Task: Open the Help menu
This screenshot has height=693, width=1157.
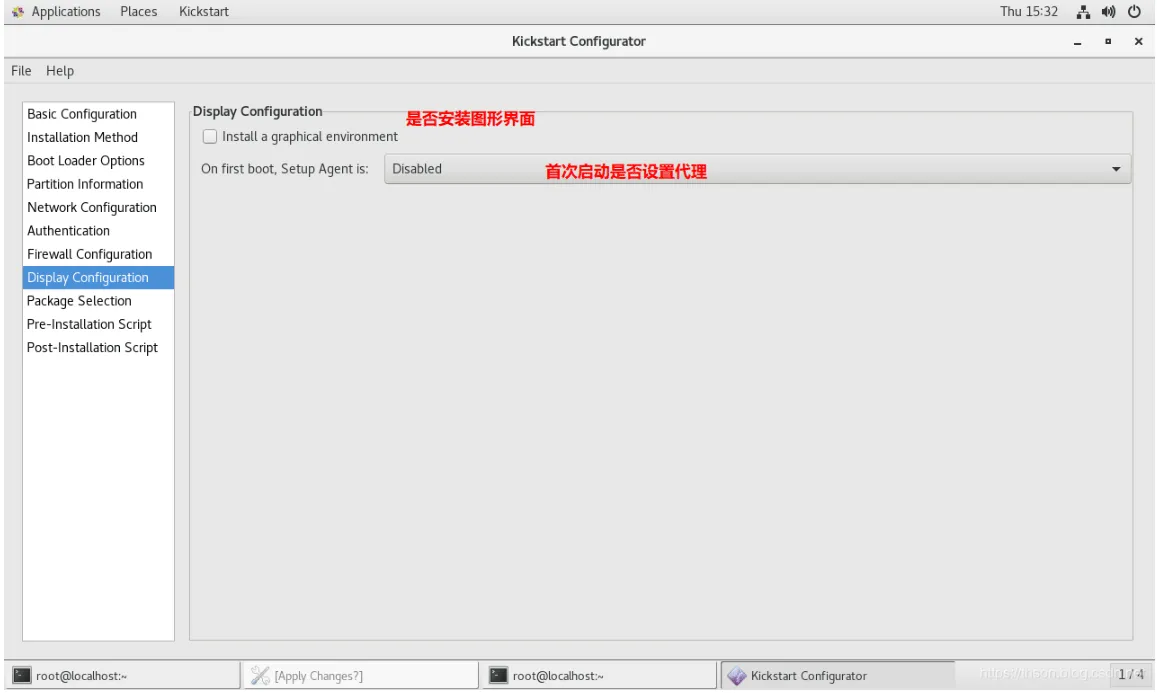Action: [x=60, y=71]
